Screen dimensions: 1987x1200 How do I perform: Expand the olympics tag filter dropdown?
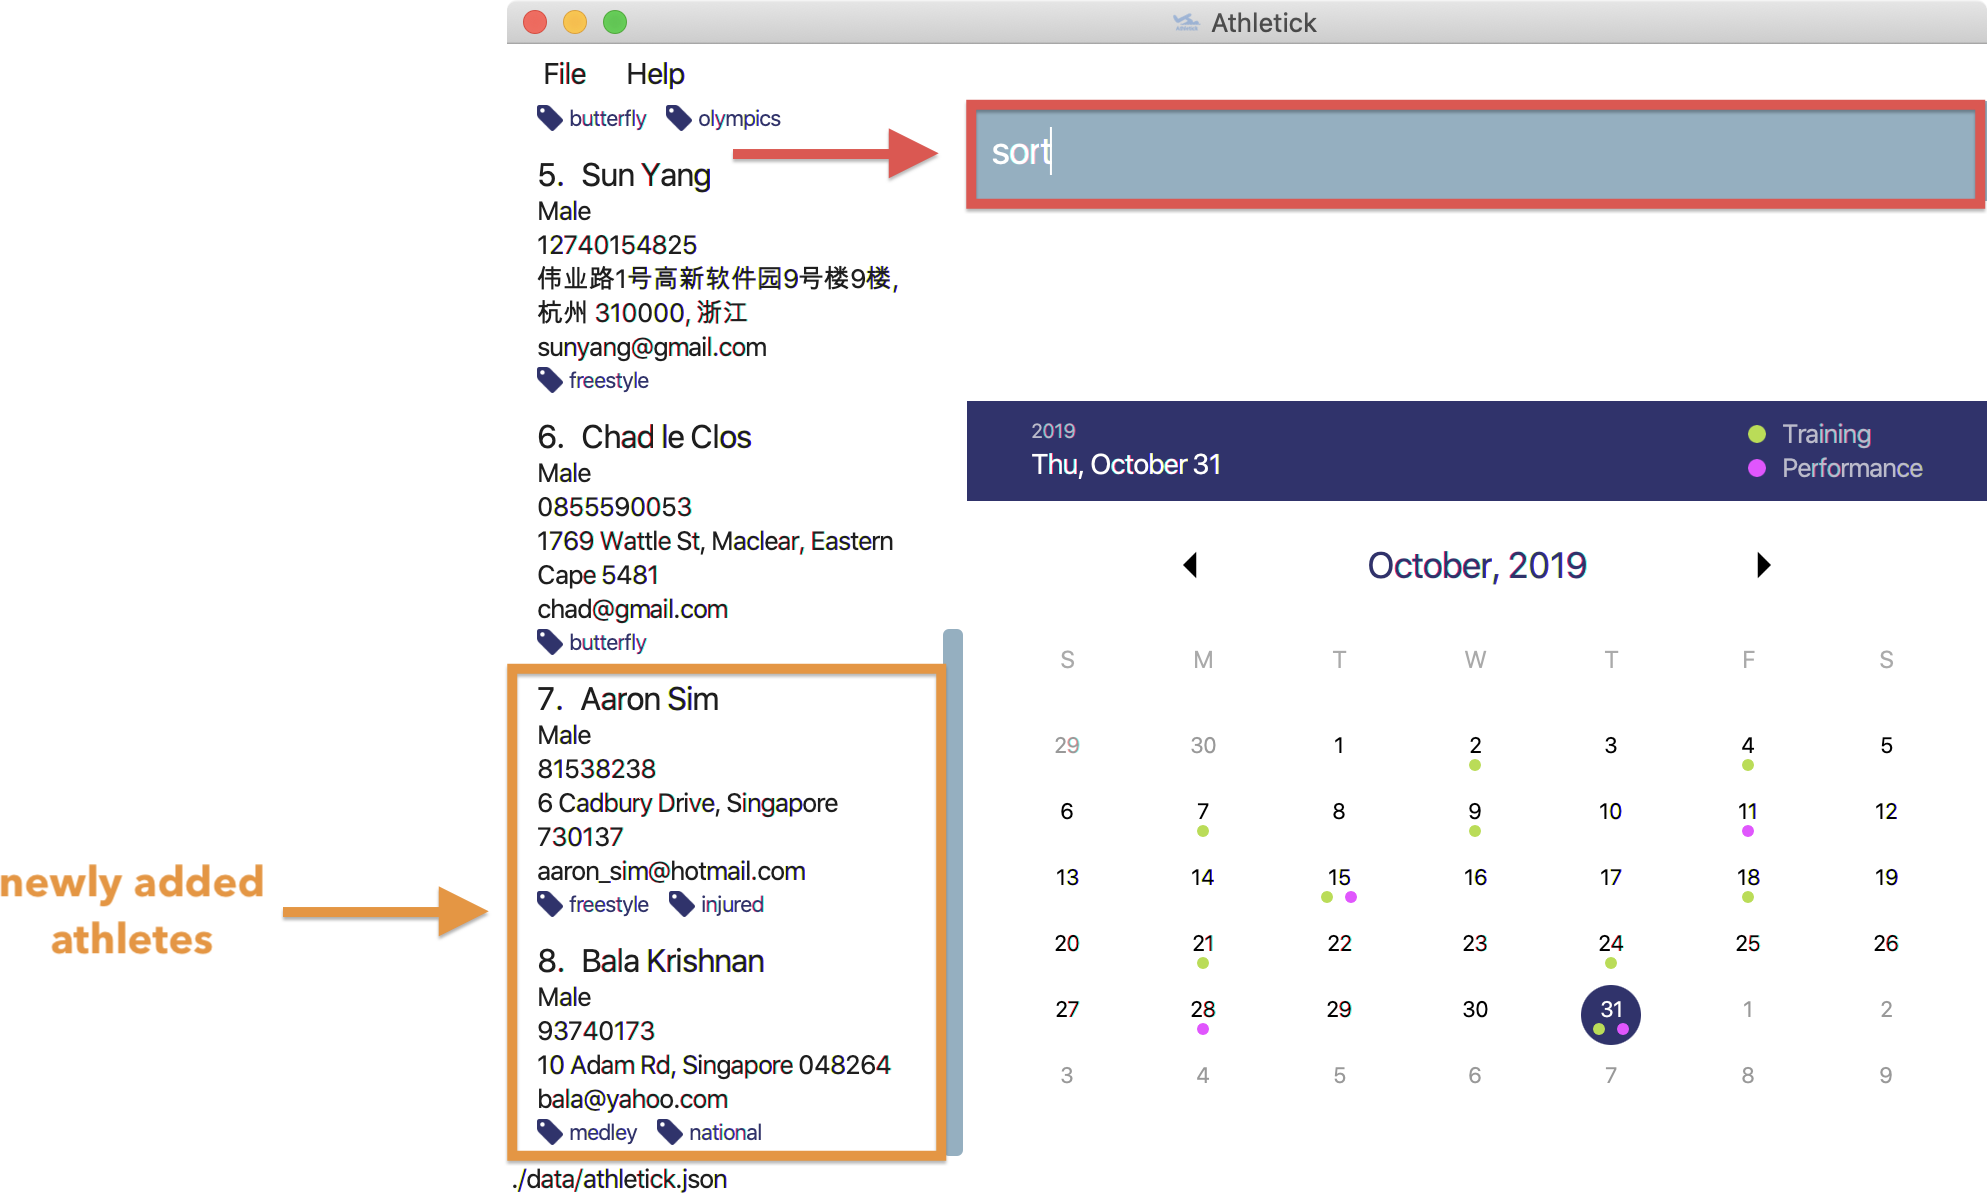pos(735,119)
